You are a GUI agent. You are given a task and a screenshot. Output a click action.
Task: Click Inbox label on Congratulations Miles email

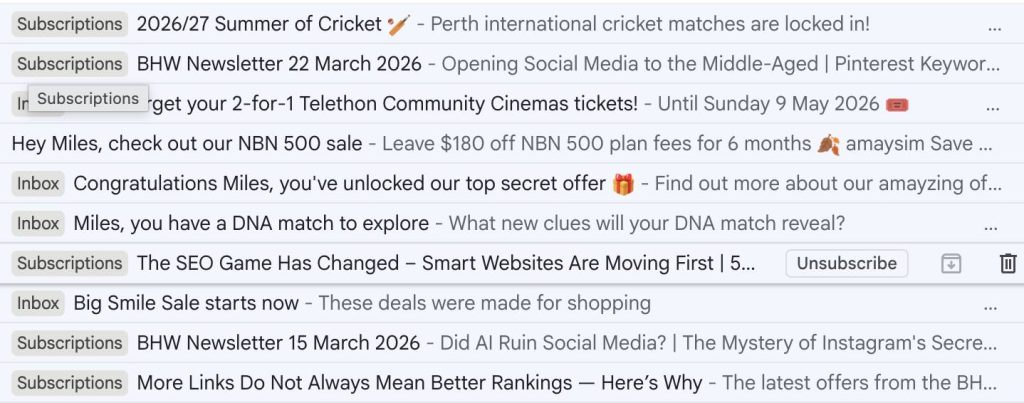pyautogui.click(x=38, y=184)
